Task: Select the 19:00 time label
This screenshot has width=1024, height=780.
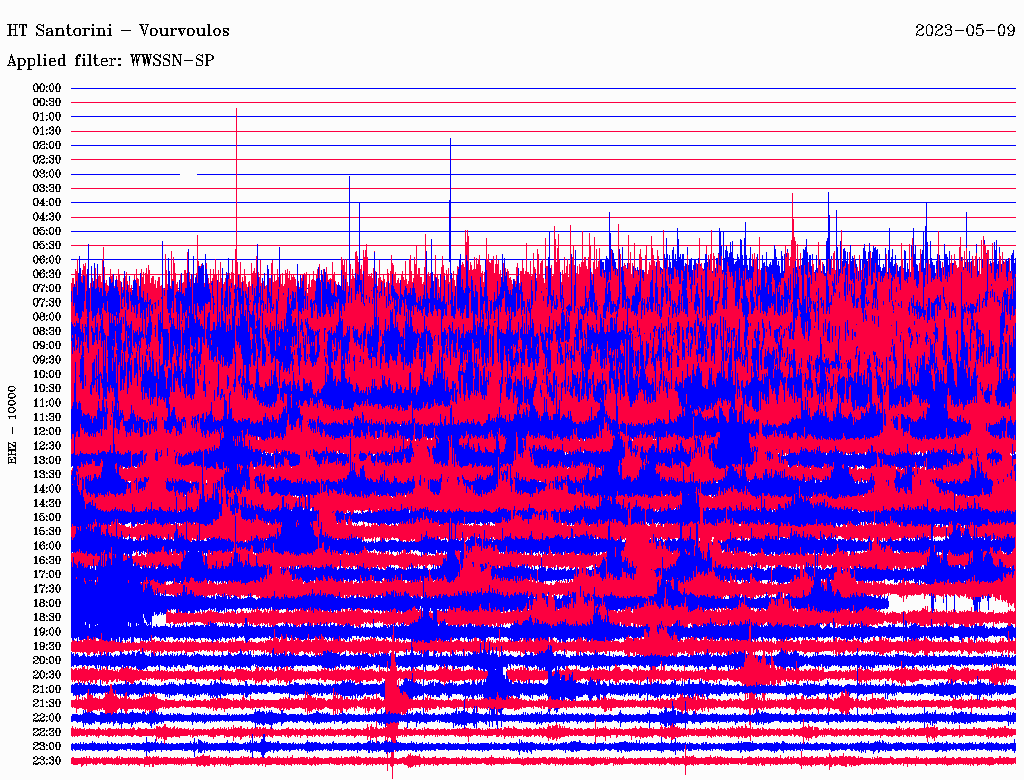Action: 47,632
